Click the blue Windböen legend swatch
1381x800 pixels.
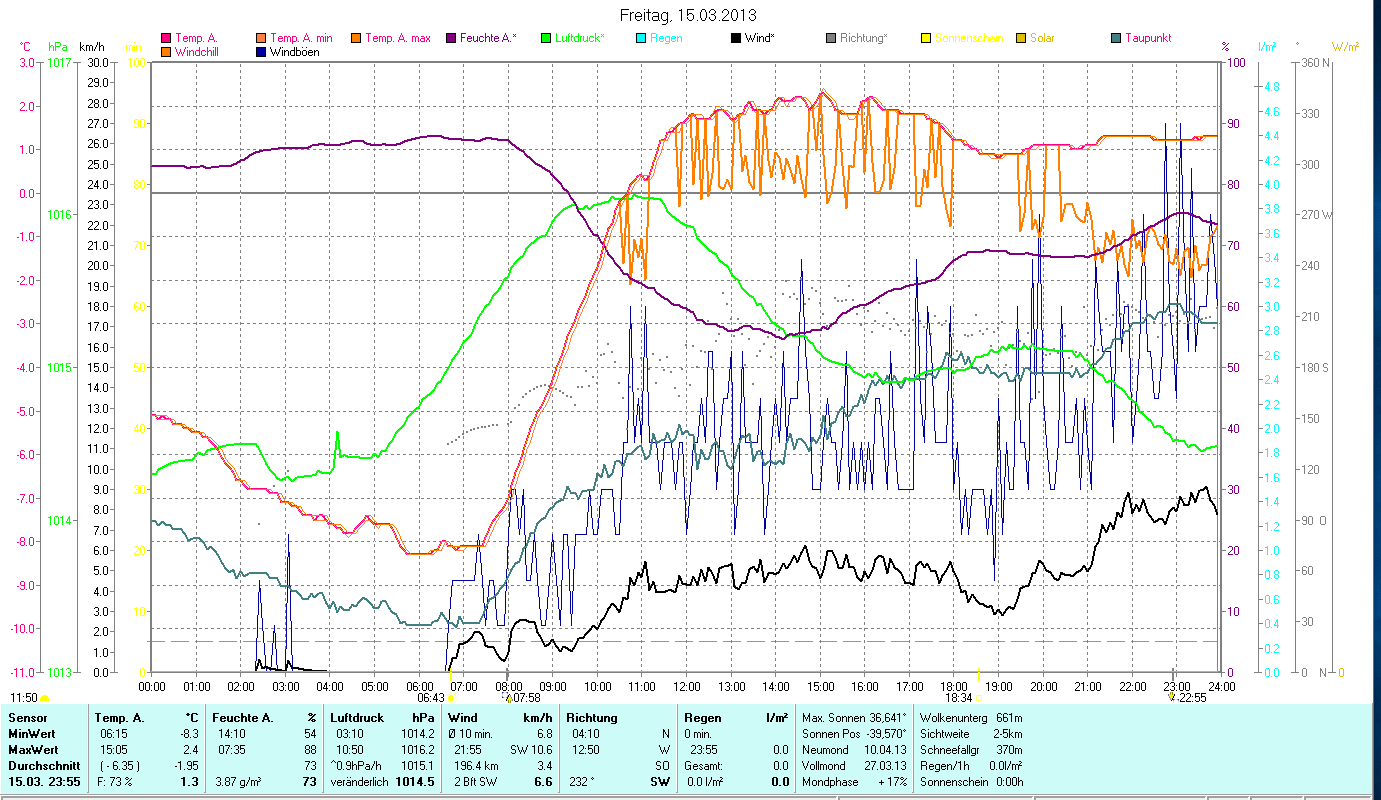point(262,52)
